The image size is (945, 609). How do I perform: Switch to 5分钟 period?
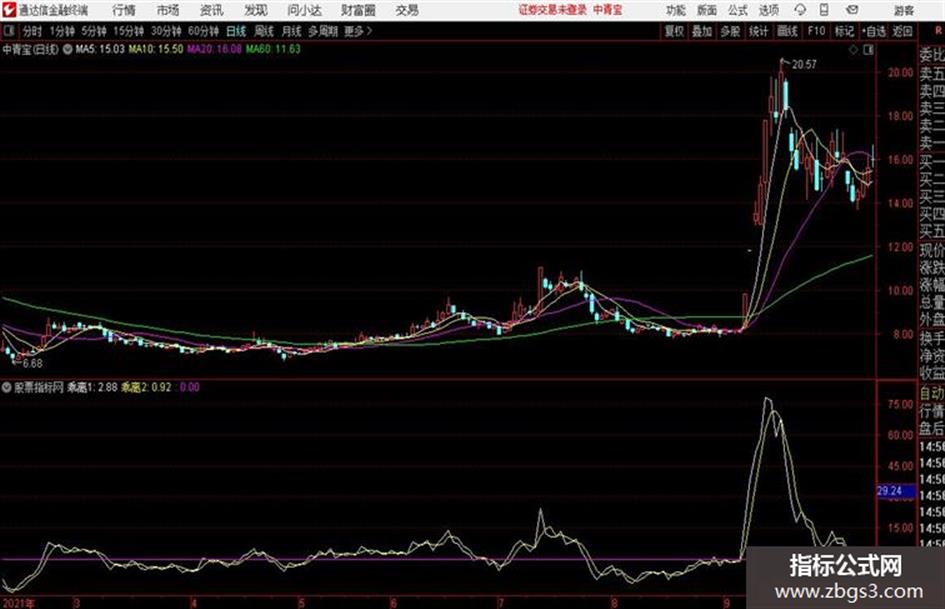(x=94, y=31)
